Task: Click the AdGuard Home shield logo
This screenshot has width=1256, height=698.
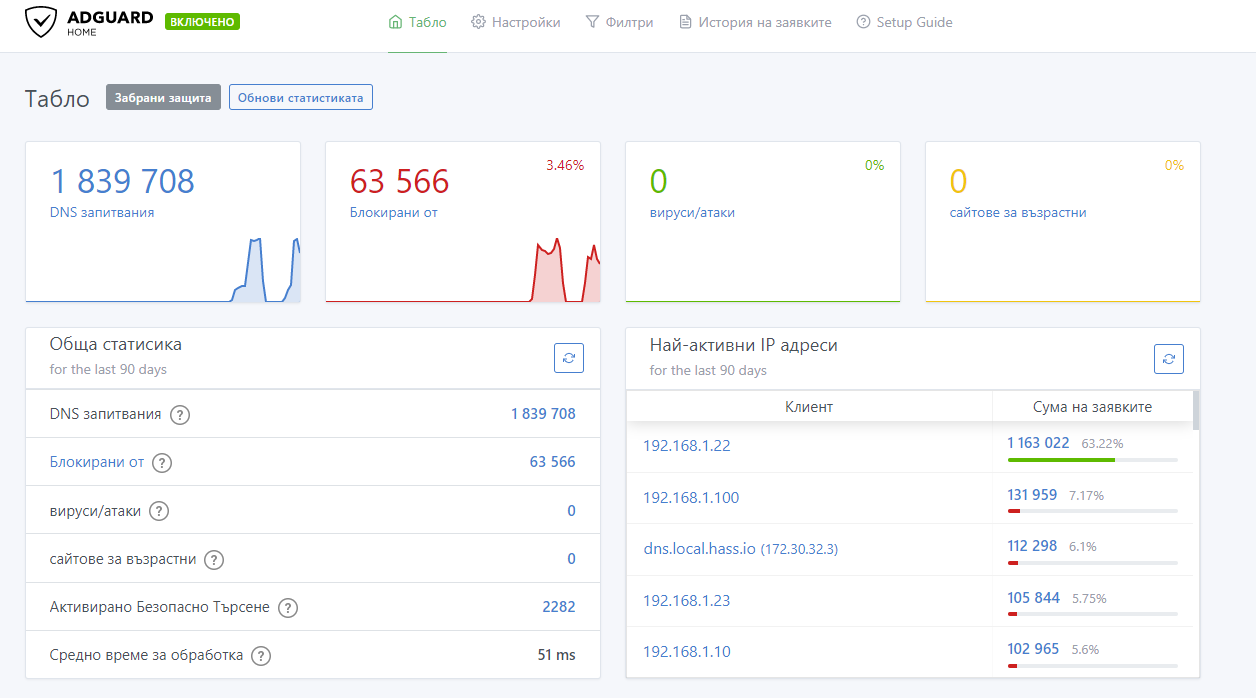Action: coord(41,22)
